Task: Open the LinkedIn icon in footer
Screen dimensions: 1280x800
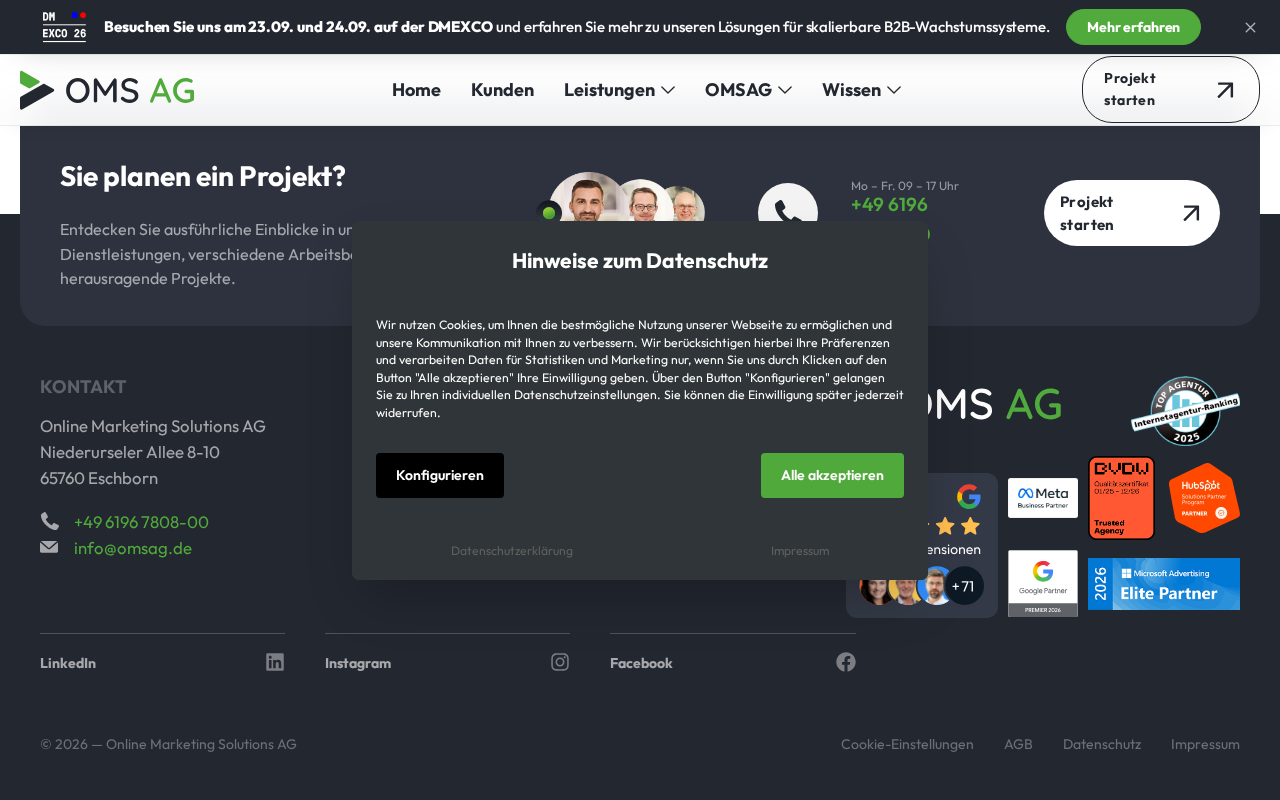Action: 275,662
